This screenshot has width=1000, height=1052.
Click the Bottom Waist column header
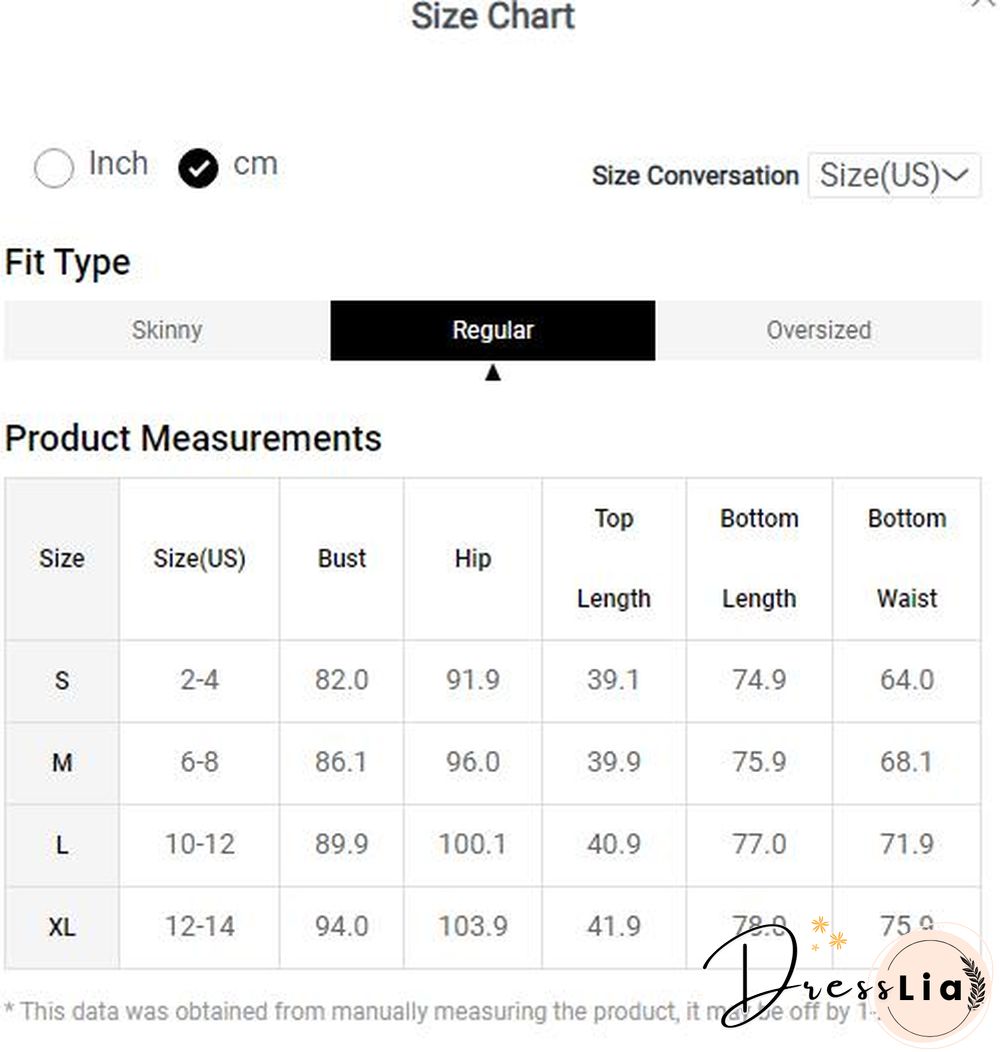point(906,558)
